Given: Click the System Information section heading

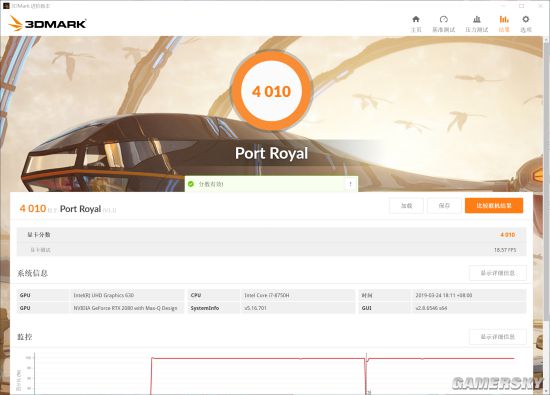Looking at the screenshot, I should pyautogui.click(x=32, y=273).
